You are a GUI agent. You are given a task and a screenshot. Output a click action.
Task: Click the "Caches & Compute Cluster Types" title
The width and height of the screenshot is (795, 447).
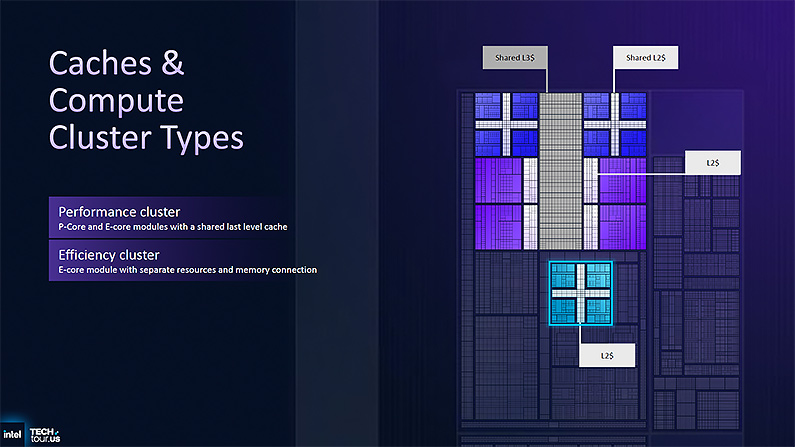tap(146, 101)
